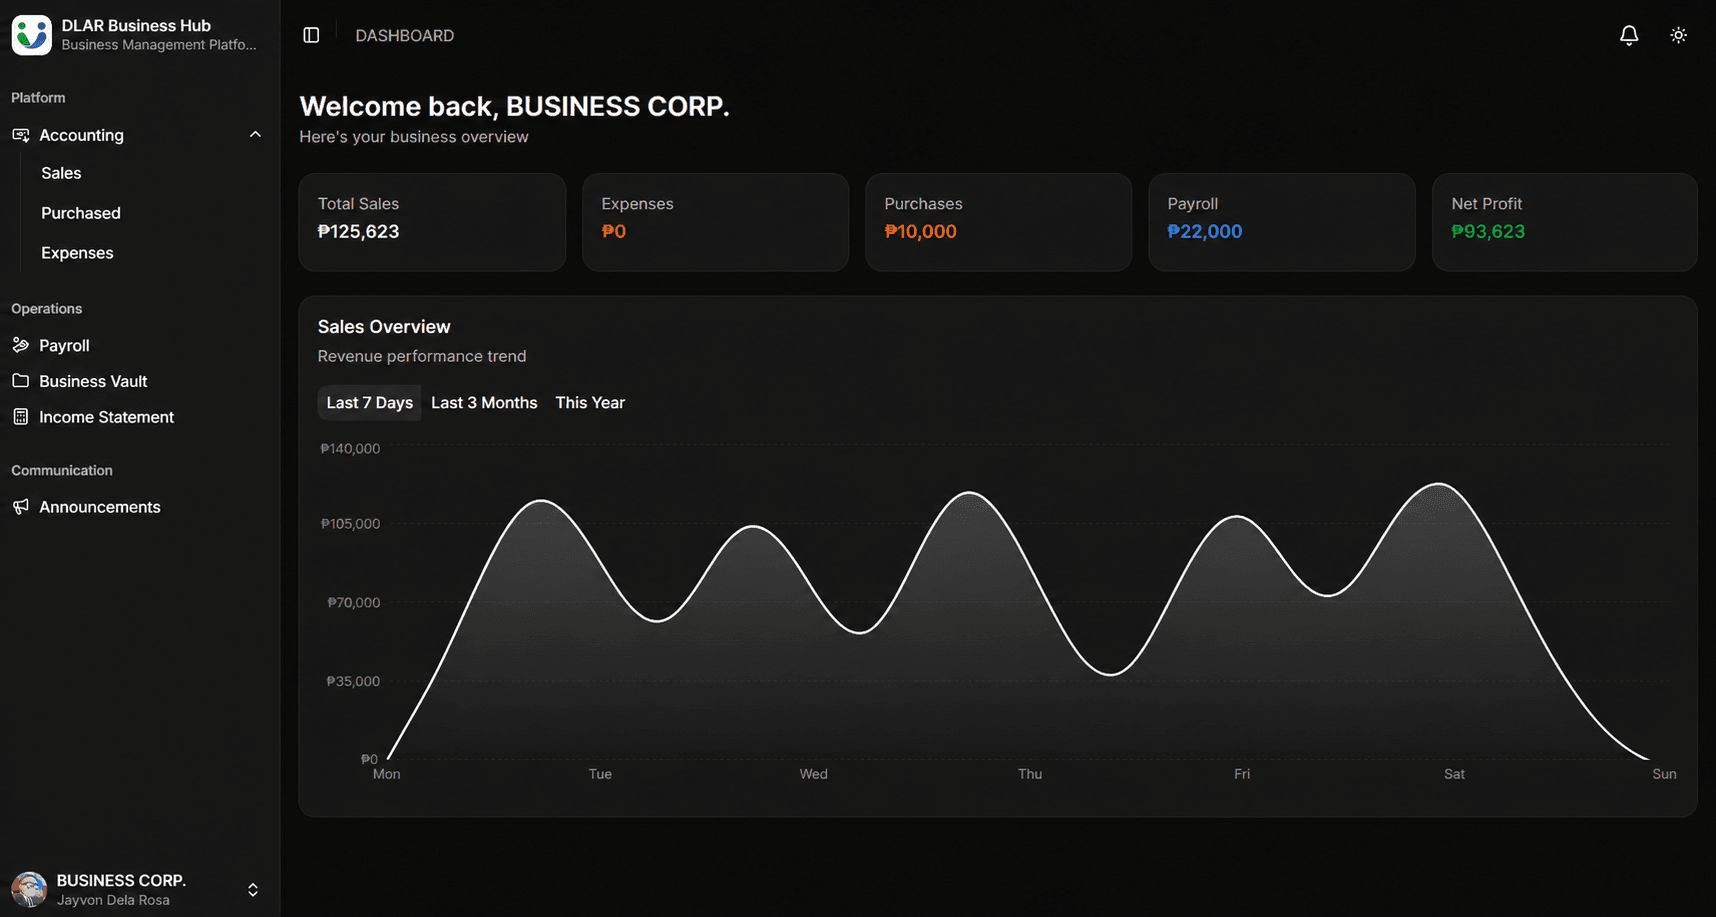Click the Payroll sidebar icon
The width and height of the screenshot is (1716, 917).
(x=20, y=345)
